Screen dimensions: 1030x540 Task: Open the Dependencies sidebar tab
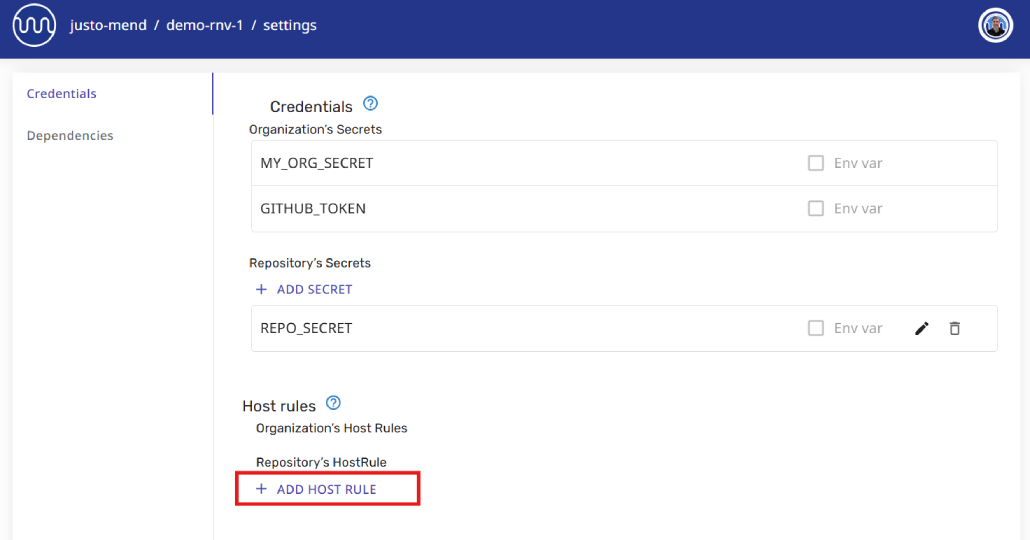pyautogui.click(x=70, y=135)
